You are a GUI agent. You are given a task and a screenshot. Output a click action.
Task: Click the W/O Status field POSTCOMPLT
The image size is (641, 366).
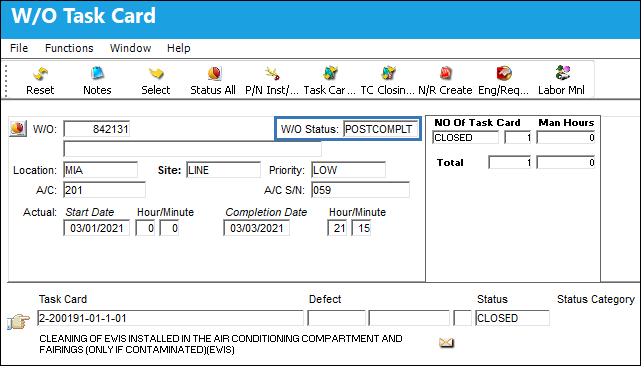[x=381, y=129]
